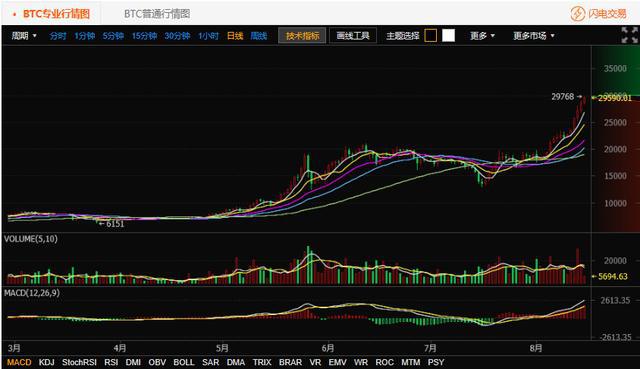Select the MTM indicator tab
The height and width of the screenshot is (369, 640).
(411, 362)
